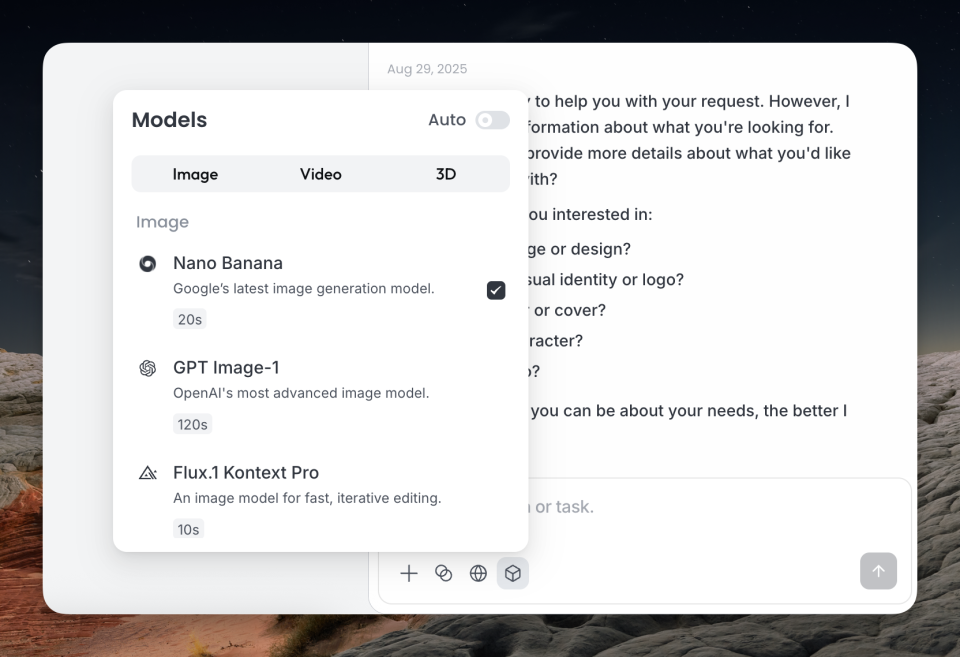Click the Aug 29, 2025 date label
Viewport: 960px width, 657px height.
coord(427,69)
